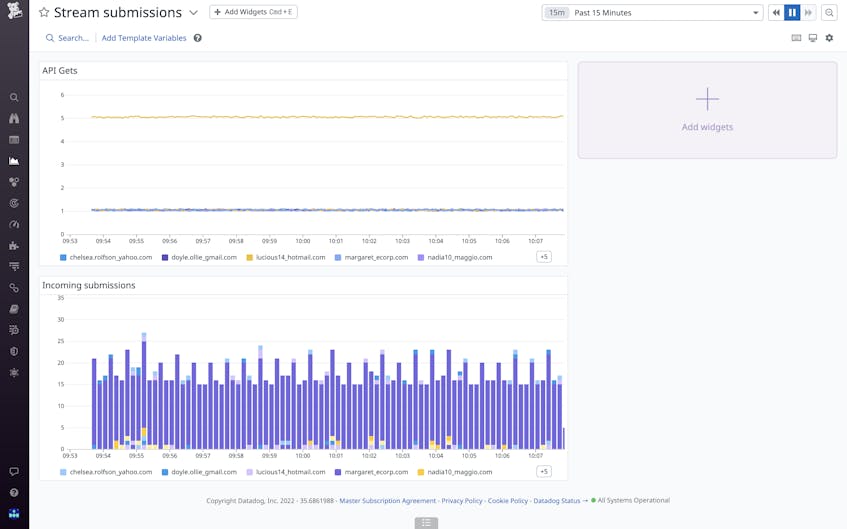Open dashboard settings gear icon
The image size is (847, 529).
click(x=829, y=38)
